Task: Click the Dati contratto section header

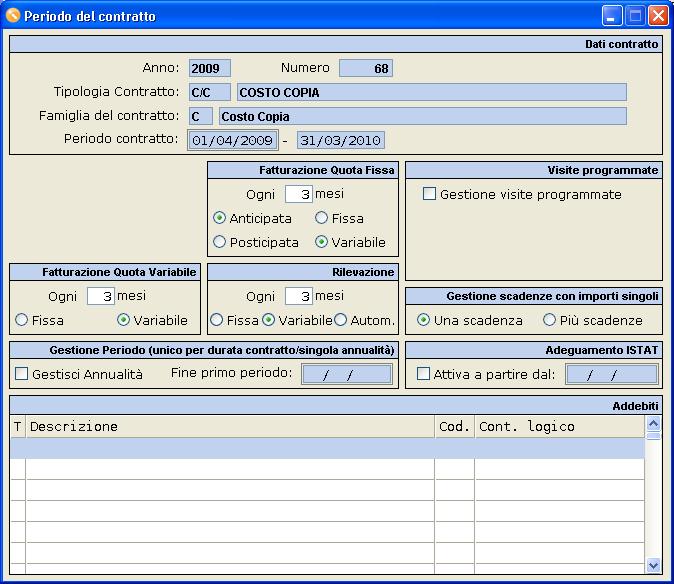Action: coord(336,44)
